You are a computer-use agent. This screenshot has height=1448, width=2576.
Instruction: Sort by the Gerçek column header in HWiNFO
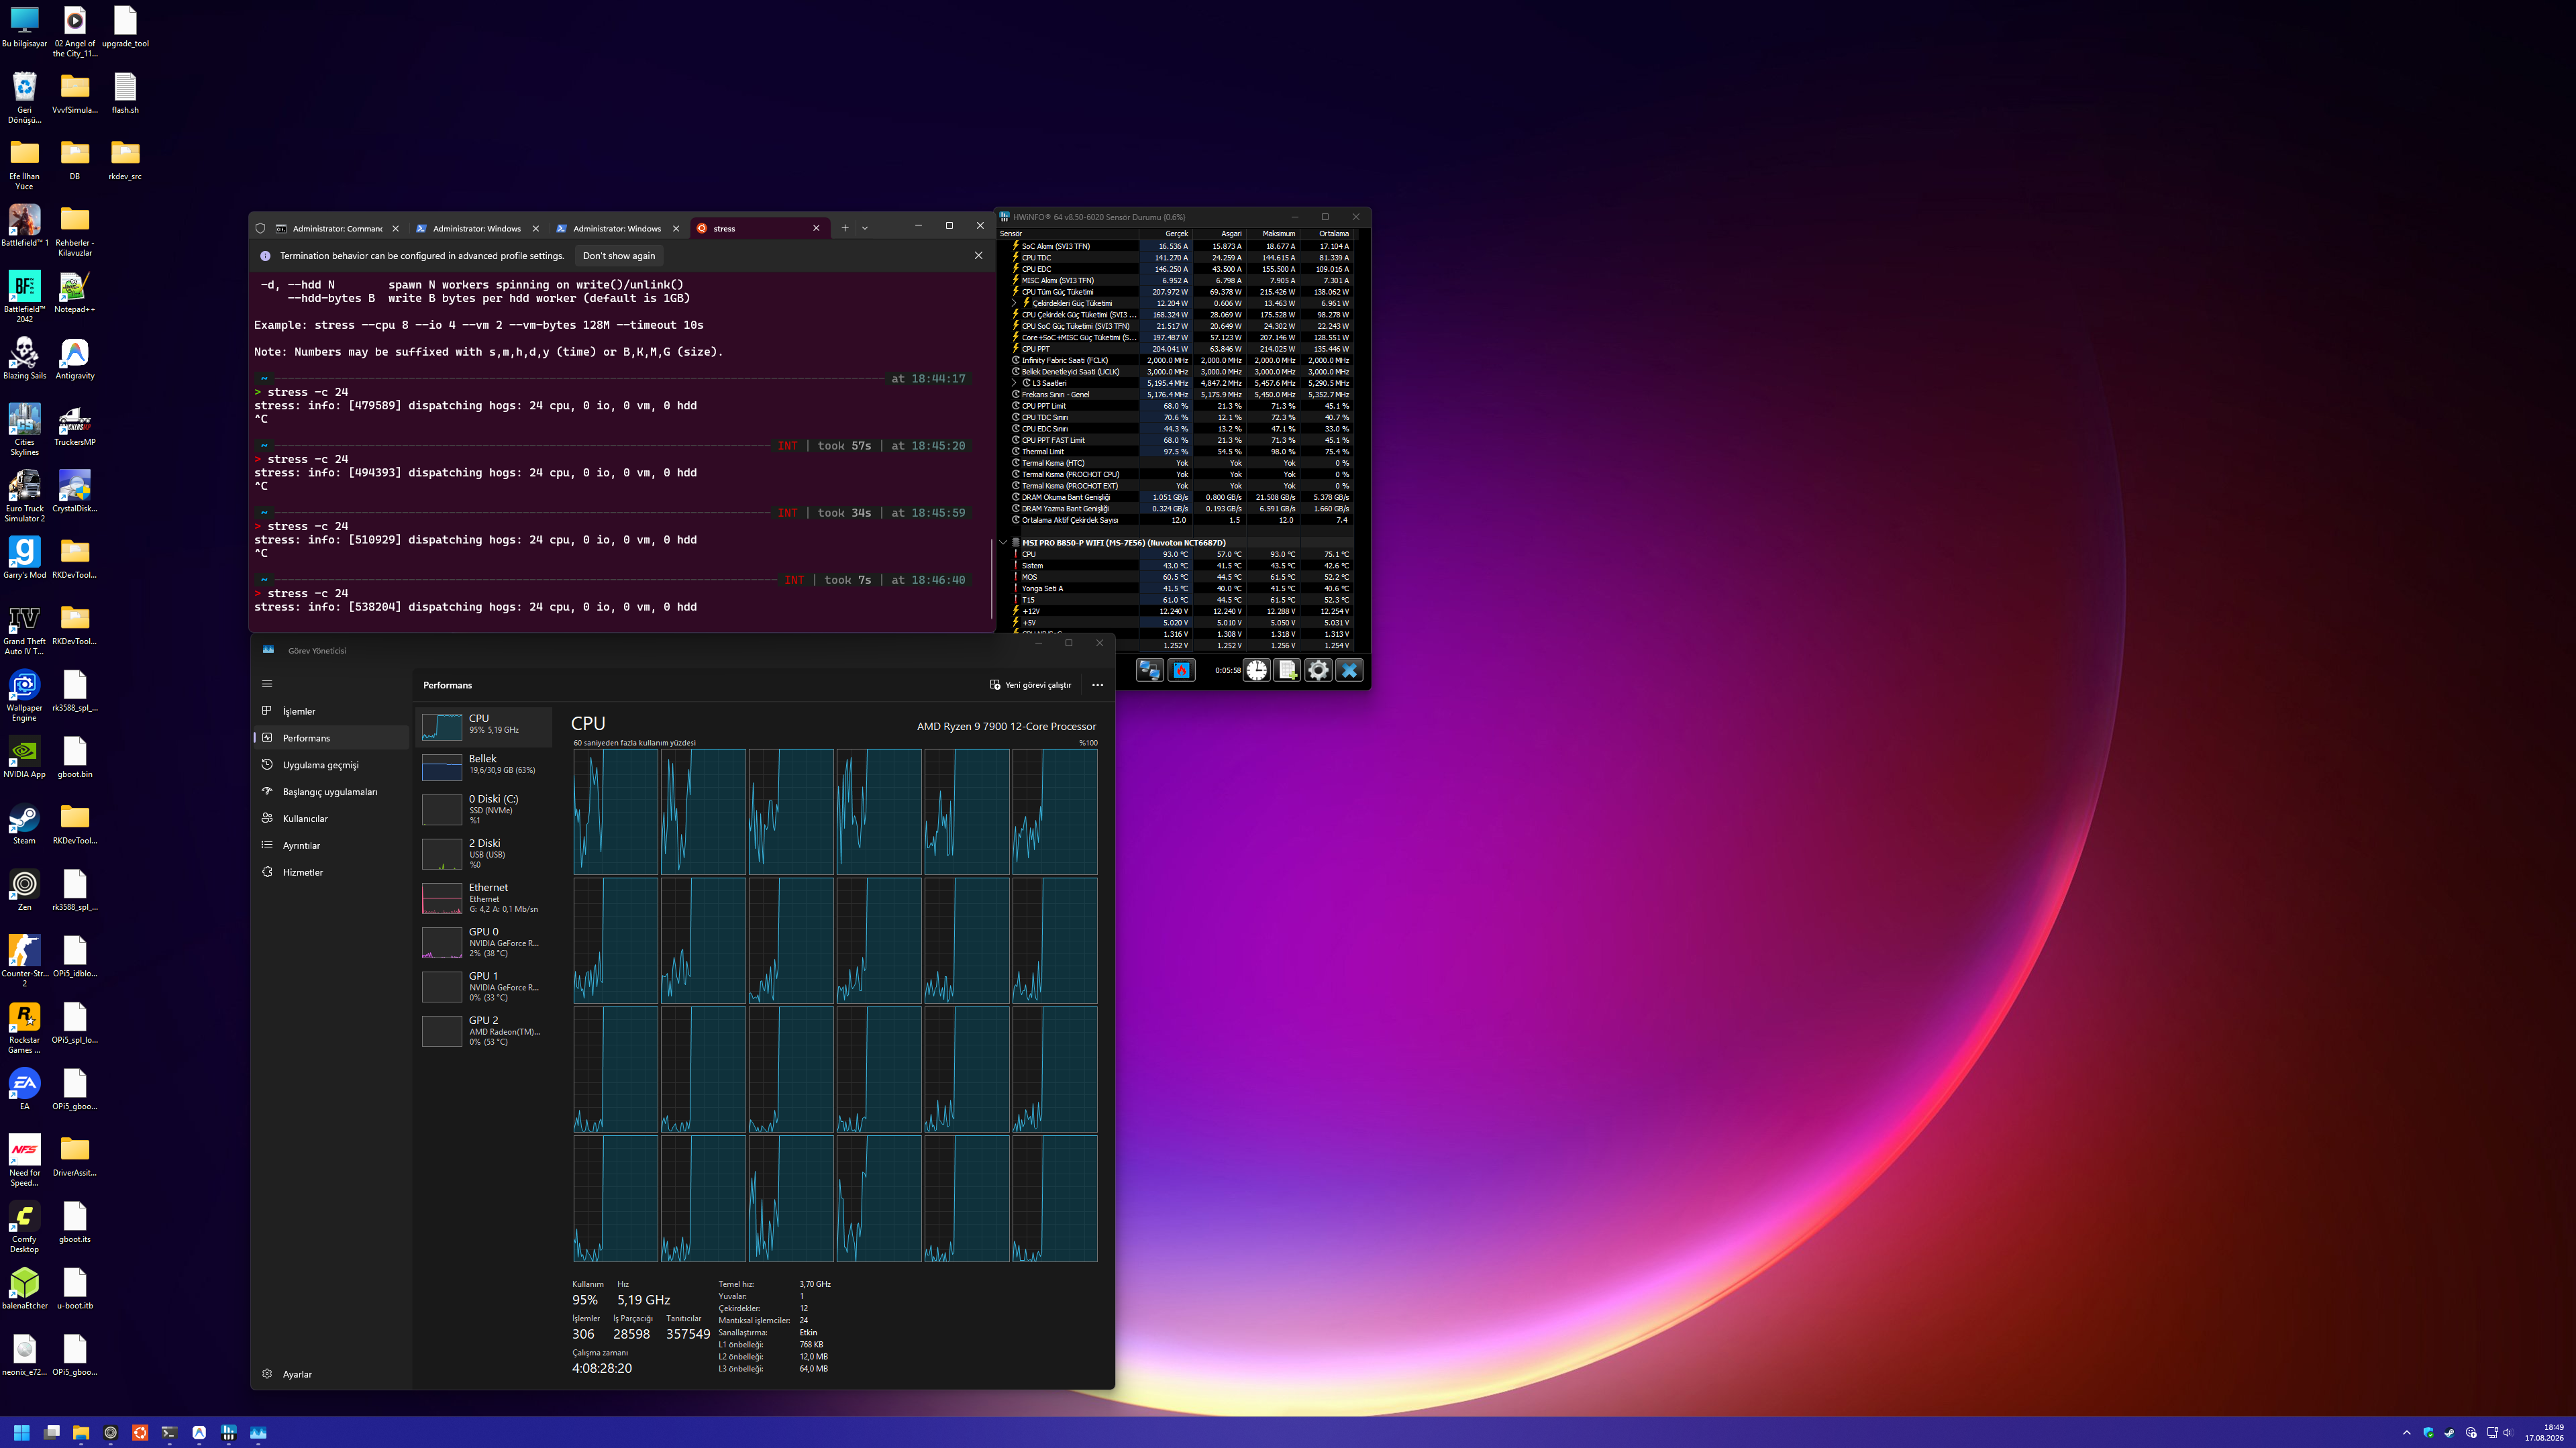[x=1166, y=234]
